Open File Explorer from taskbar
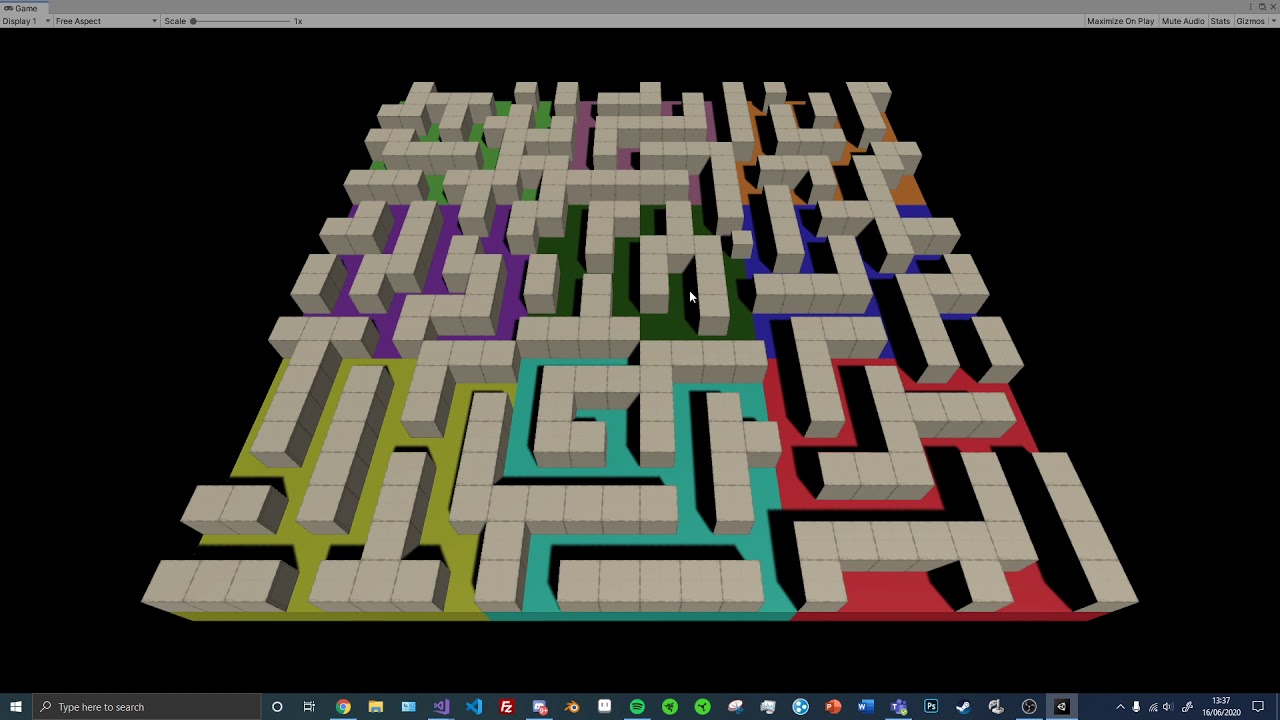 point(375,707)
